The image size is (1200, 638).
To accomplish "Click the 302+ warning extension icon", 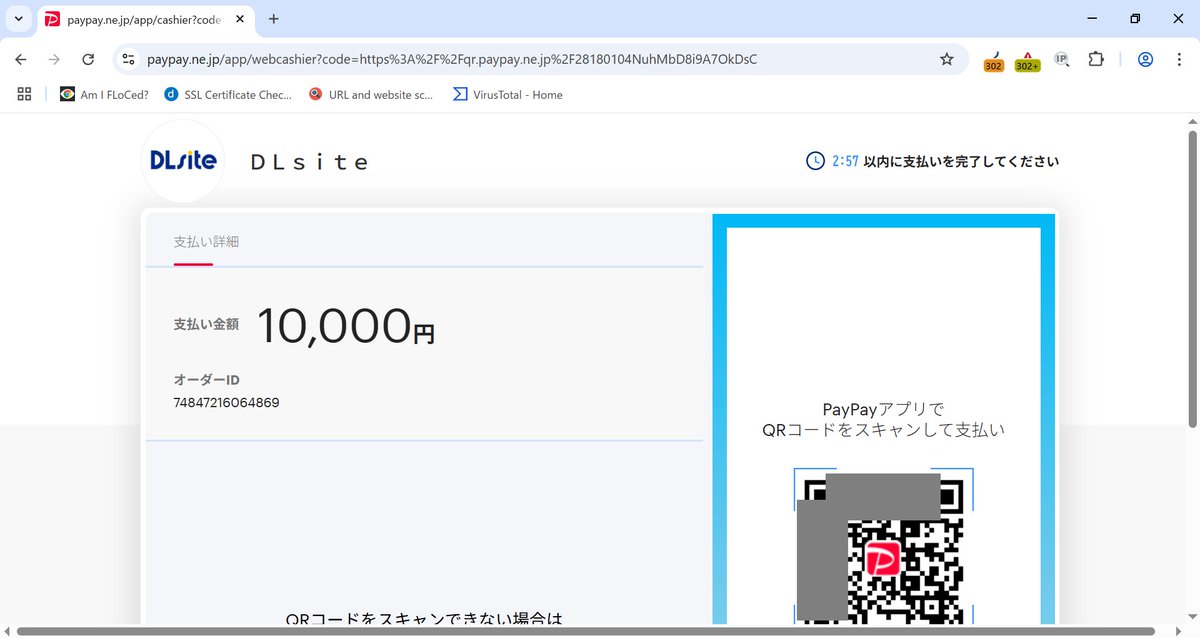I will (x=1027, y=60).
